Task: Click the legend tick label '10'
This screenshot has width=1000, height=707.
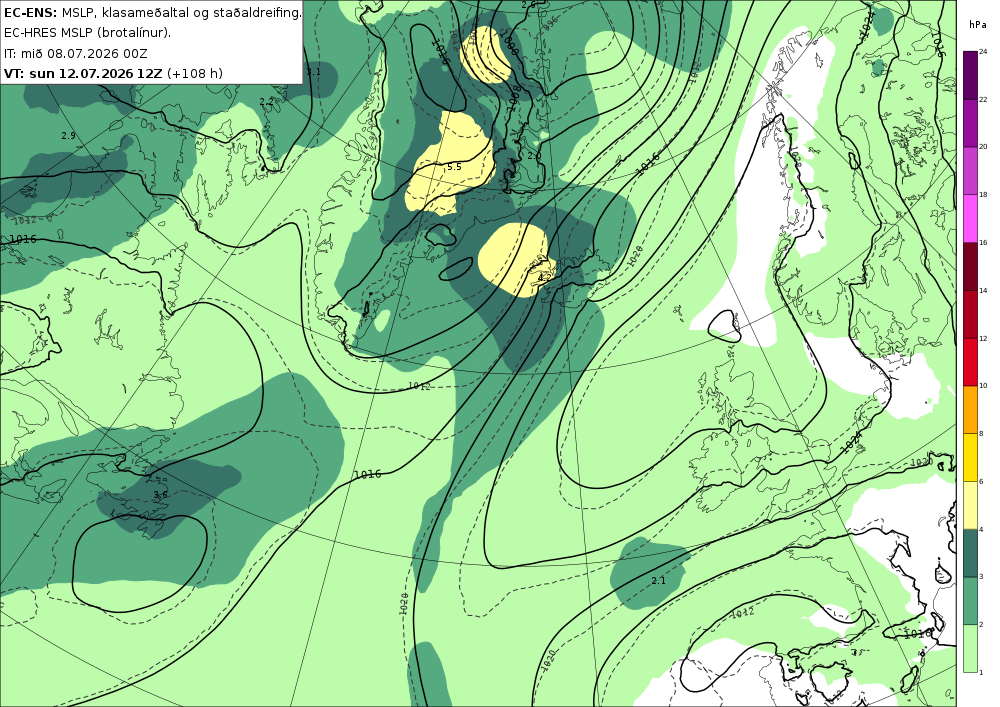Action: tap(983, 386)
